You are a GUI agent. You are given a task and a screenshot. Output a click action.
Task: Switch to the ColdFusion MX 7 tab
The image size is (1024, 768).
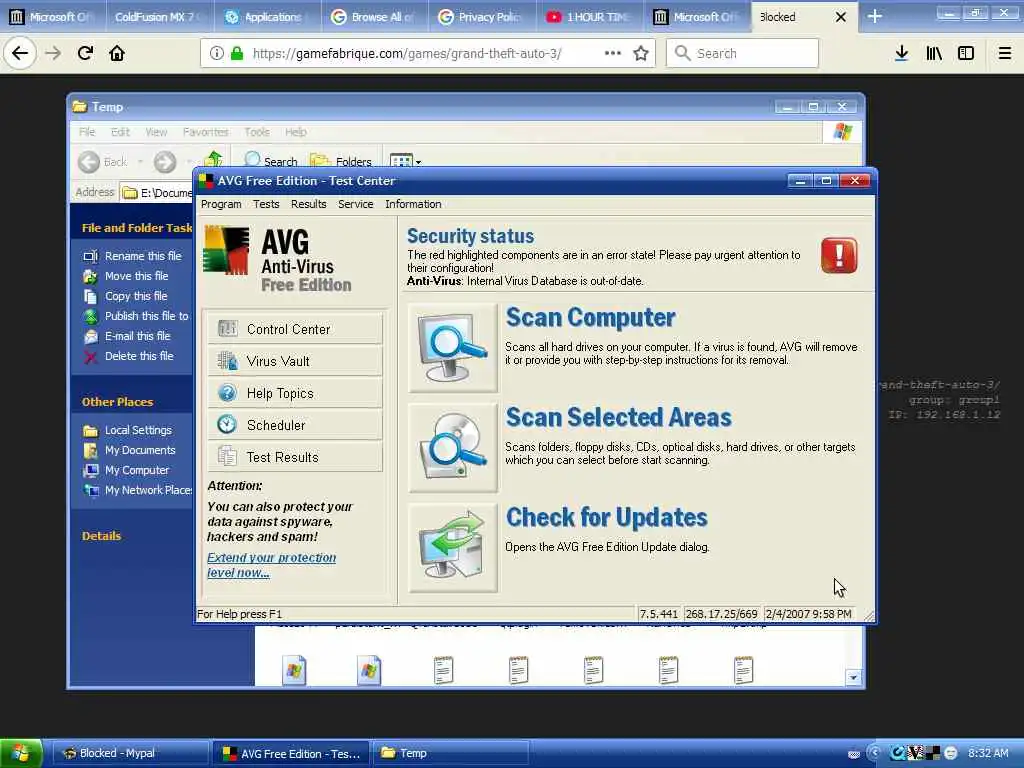click(160, 17)
